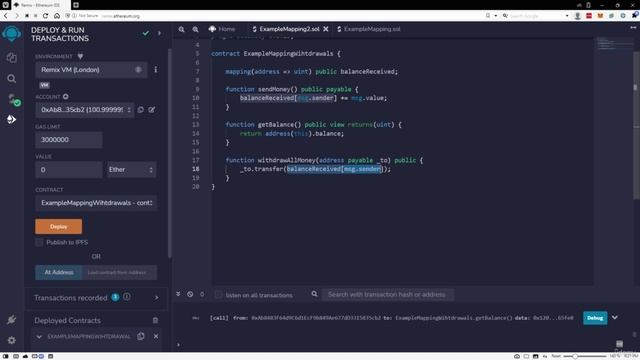Switch to the Home tab
Viewport: 640px width, 360px height.
pos(222,29)
